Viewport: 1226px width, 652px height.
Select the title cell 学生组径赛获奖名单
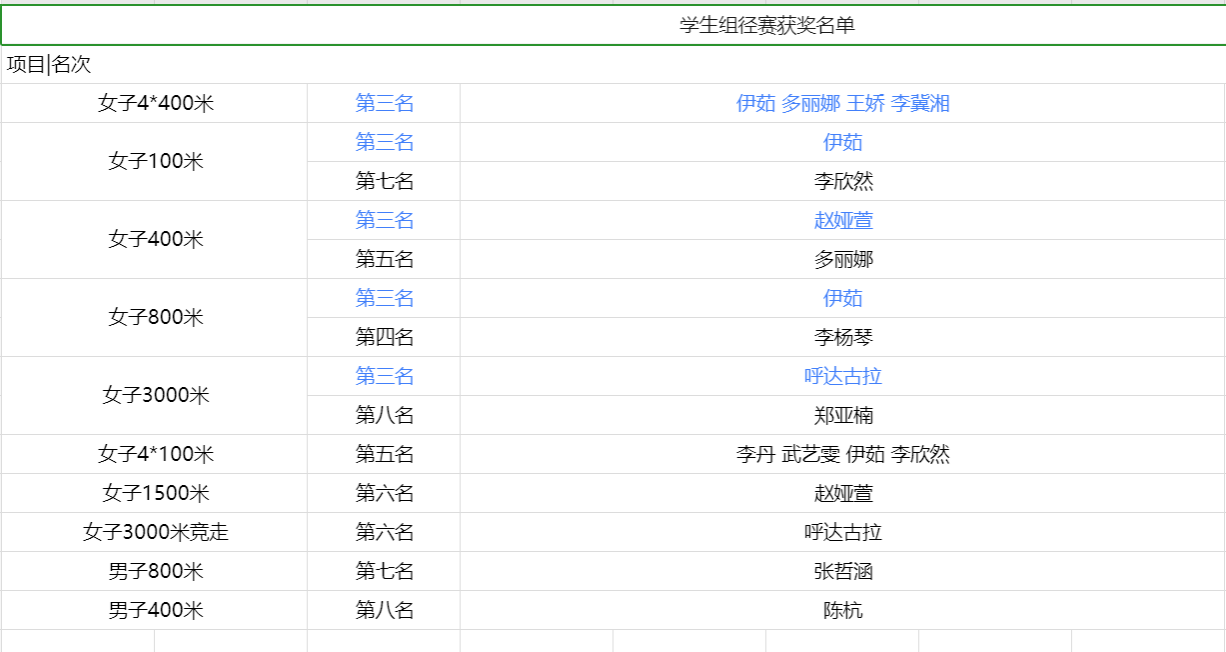767,26
